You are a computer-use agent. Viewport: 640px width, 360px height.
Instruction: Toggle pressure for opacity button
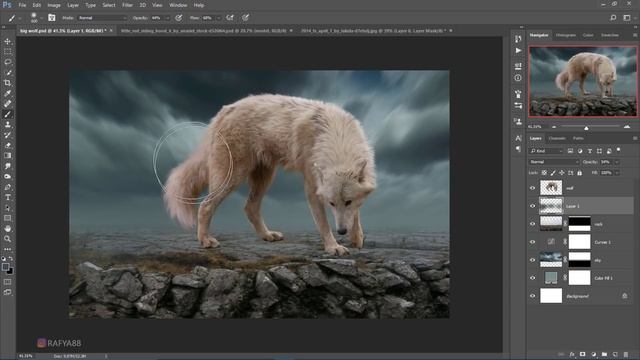pyautogui.click(x=179, y=18)
